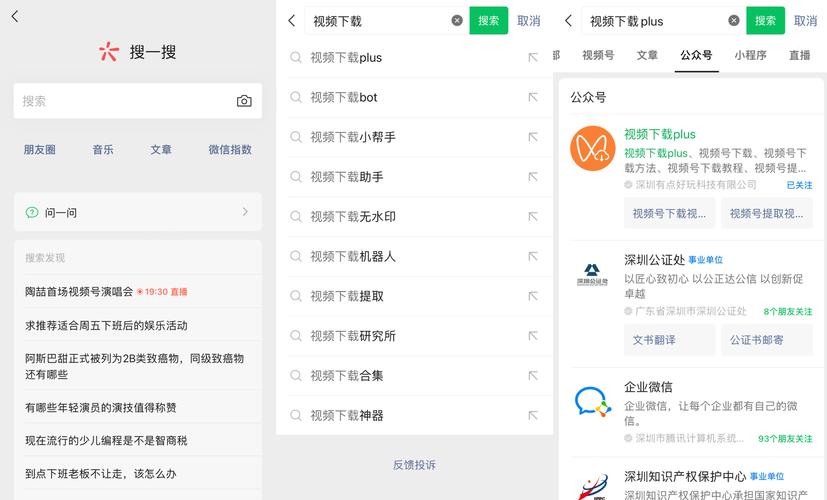Open the 文书翻译 shortcut
Screen dimensions: 827x500
[669, 340]
